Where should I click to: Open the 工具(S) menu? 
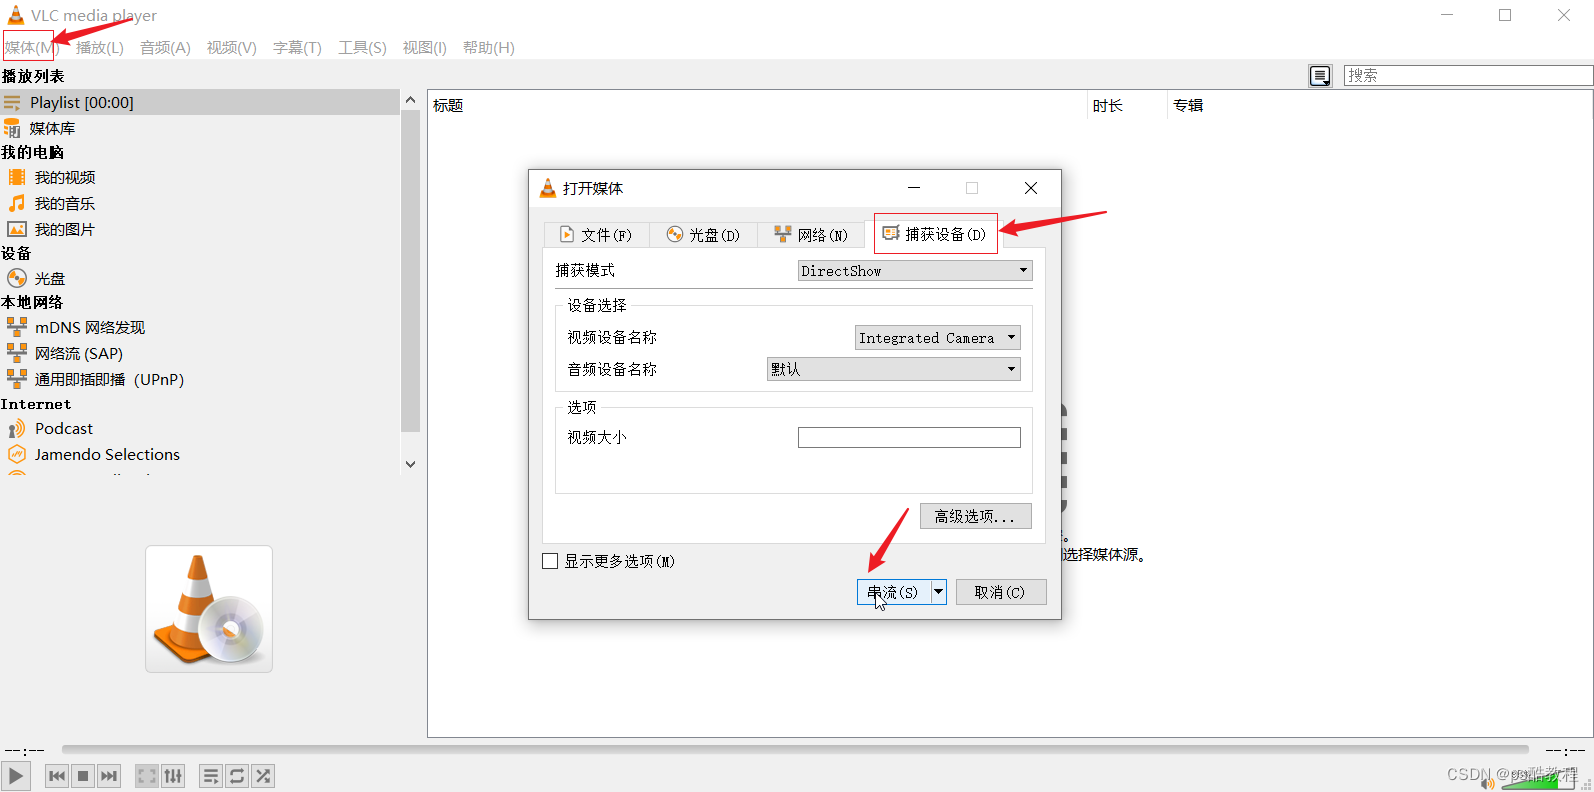coord(362,47)
